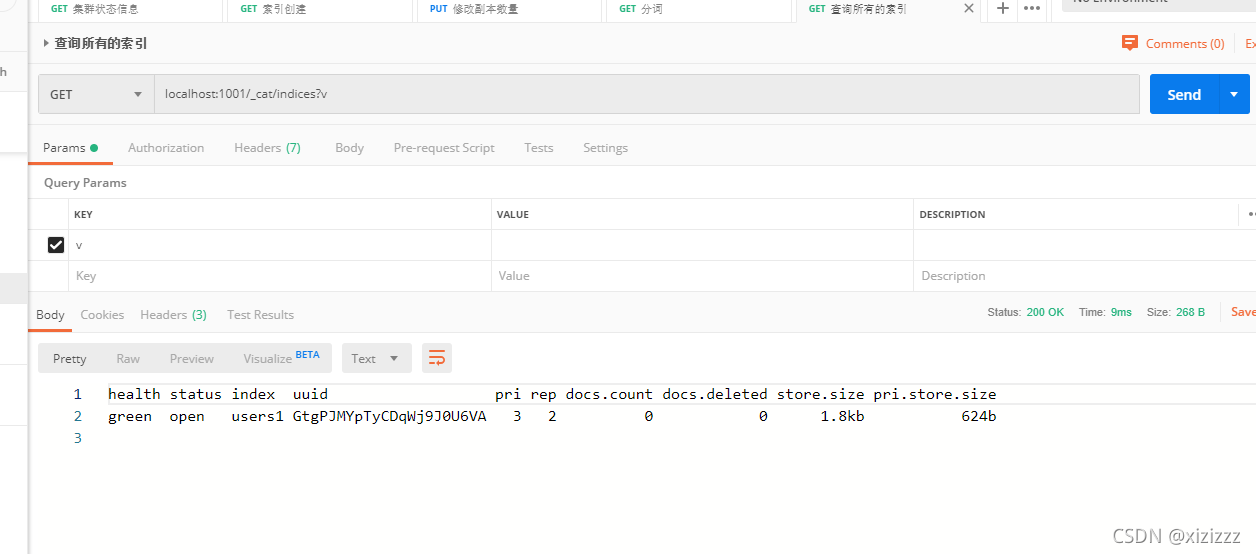Switch to the 索引创建 request tab
Viewport: 1256px width, 554px height.
[319, 9]
